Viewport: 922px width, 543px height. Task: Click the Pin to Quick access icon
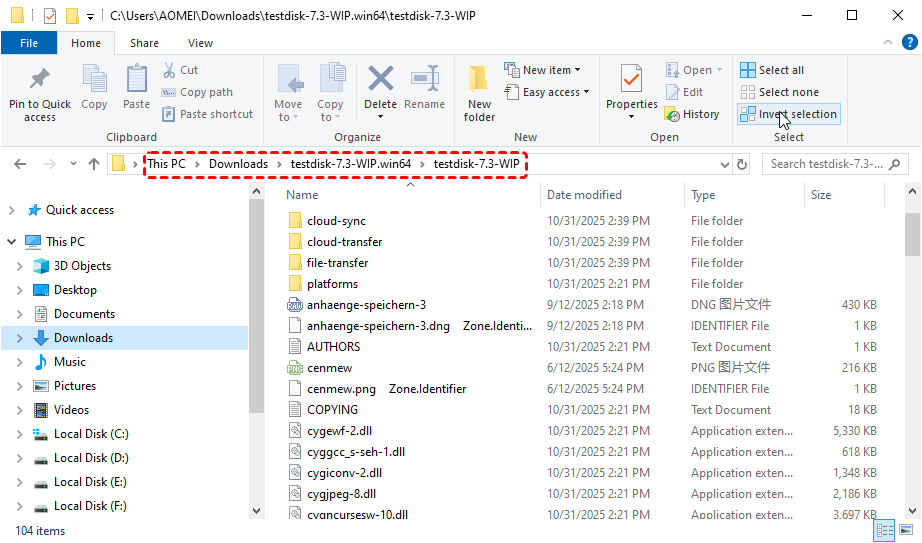40,80
